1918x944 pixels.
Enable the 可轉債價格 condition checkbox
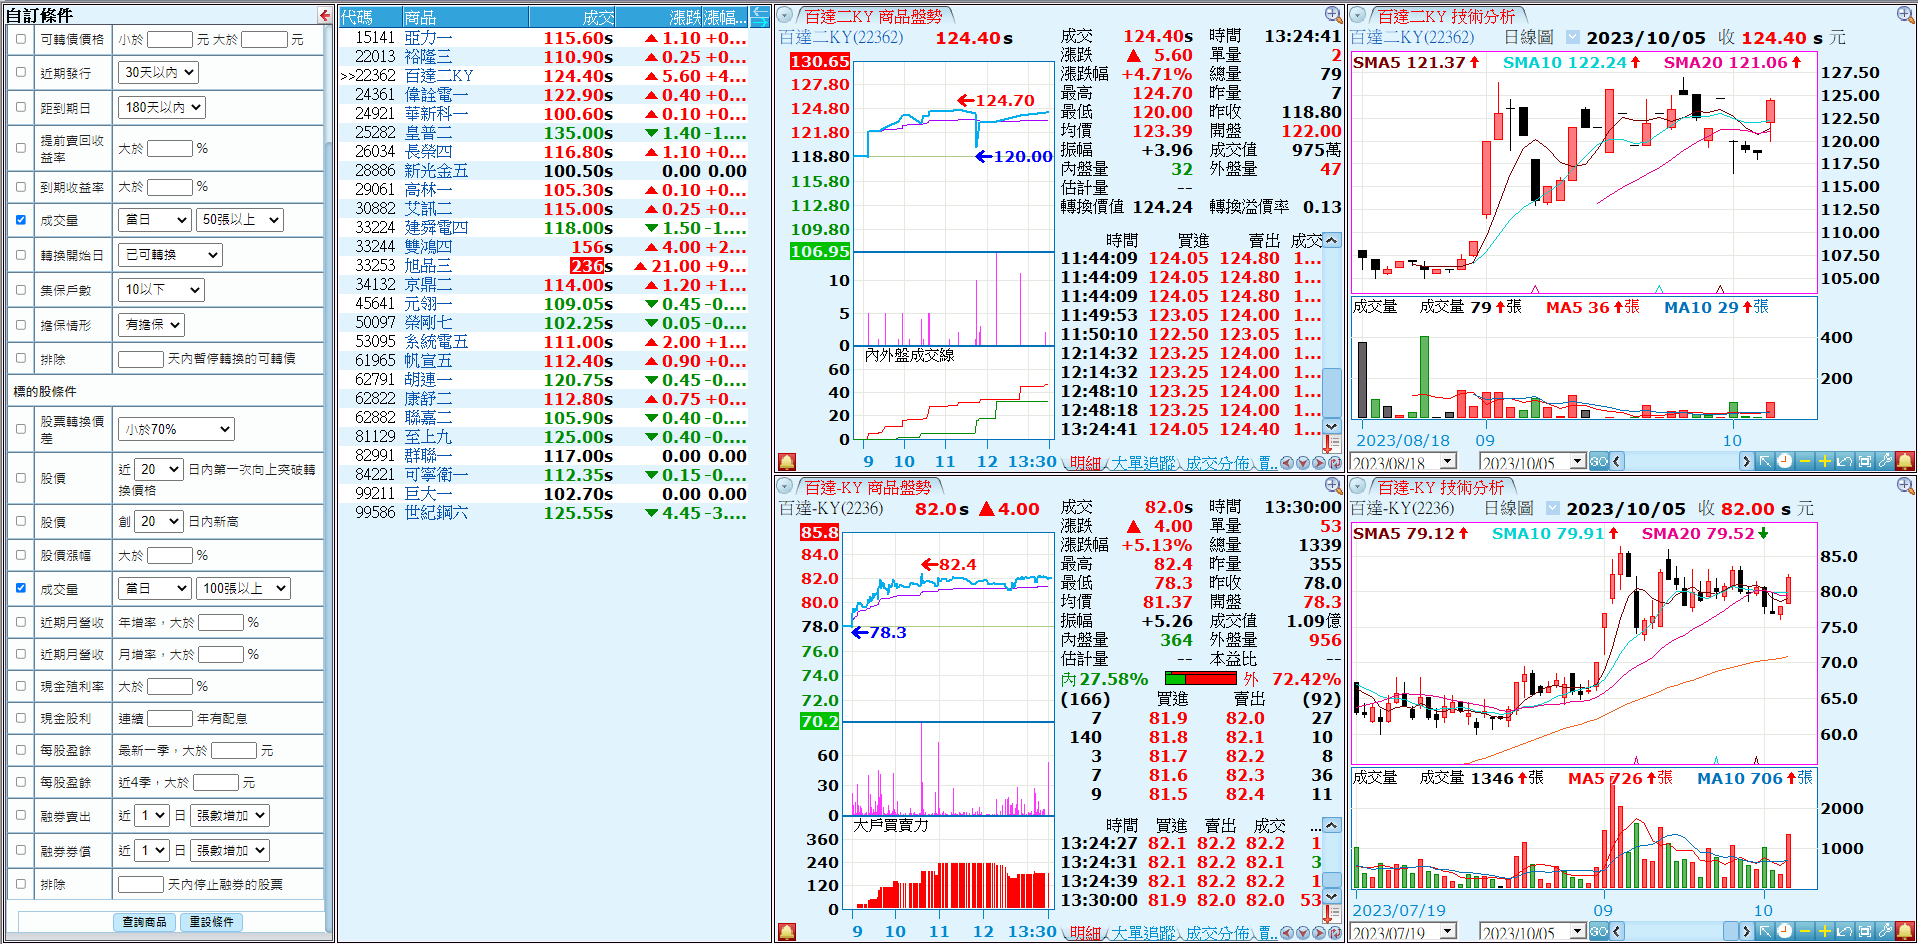pos(21,39)
